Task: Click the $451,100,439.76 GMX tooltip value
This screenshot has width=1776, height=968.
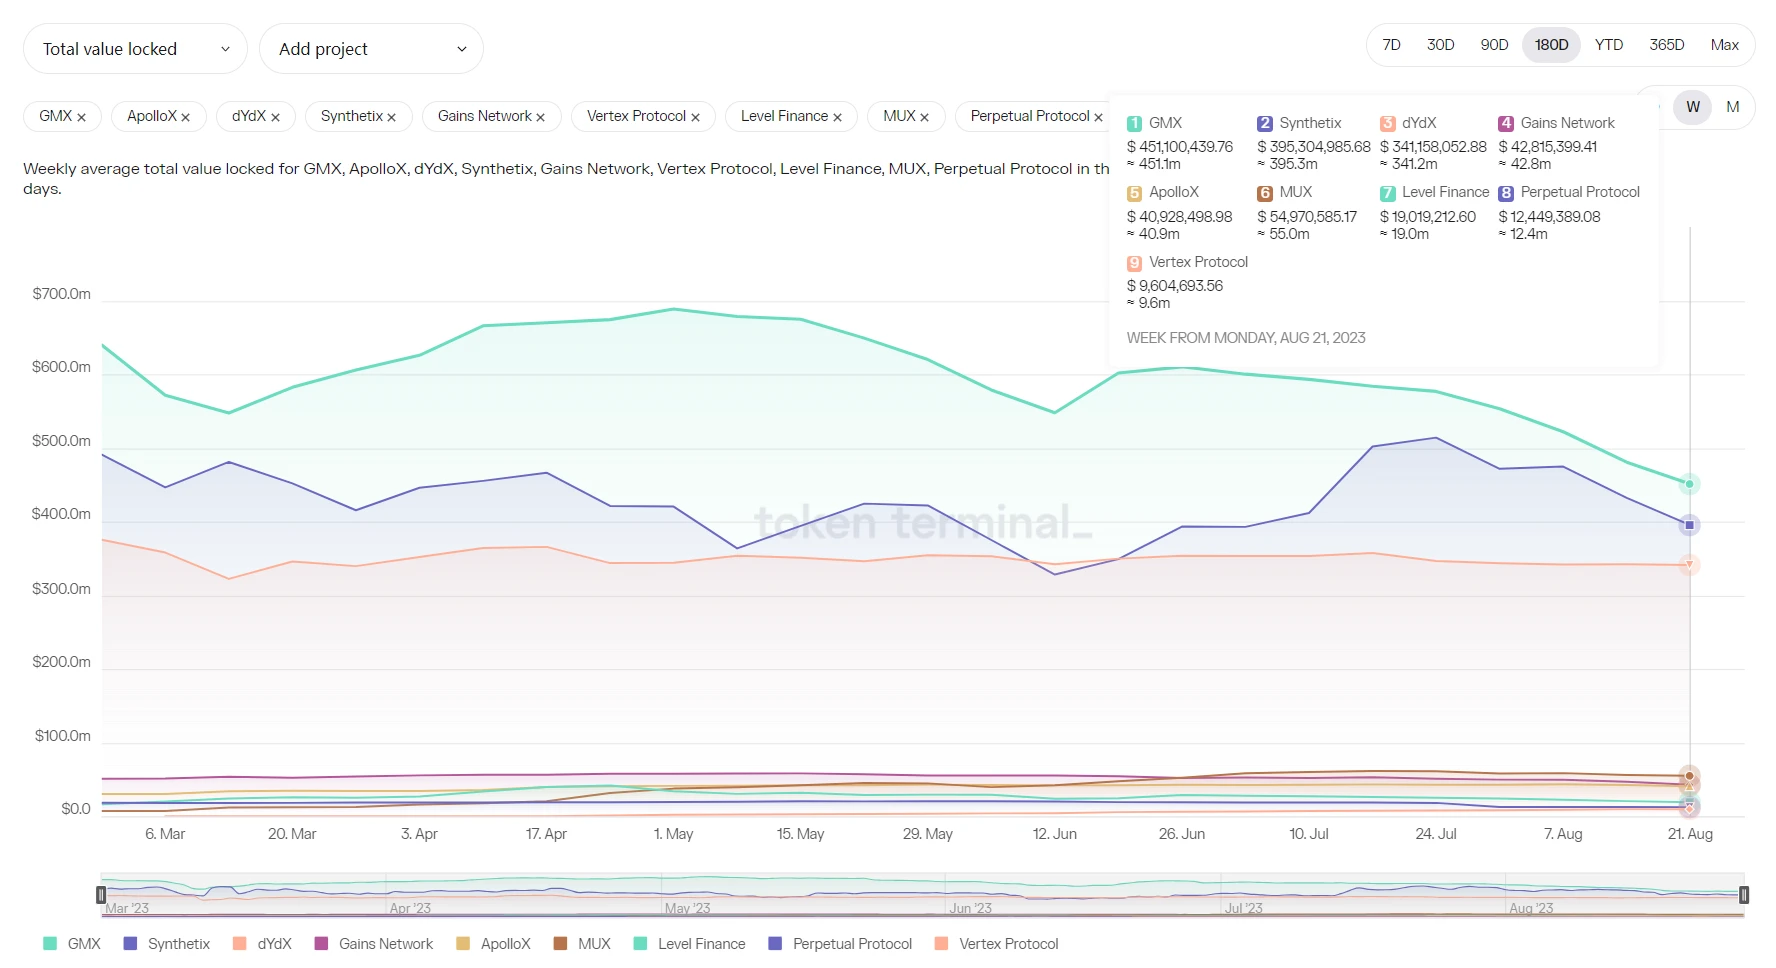Action: coord(1180,147)
